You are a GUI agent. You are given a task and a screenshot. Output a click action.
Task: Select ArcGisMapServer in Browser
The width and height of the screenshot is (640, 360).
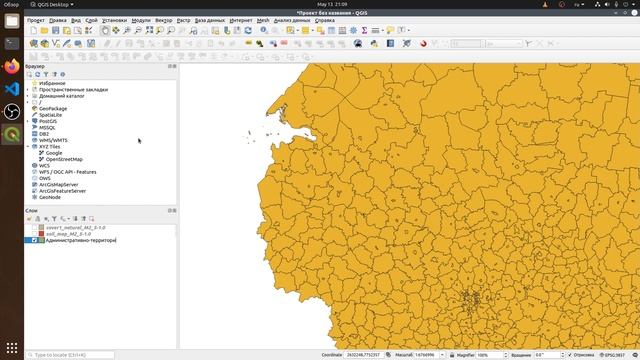[59, 184]
